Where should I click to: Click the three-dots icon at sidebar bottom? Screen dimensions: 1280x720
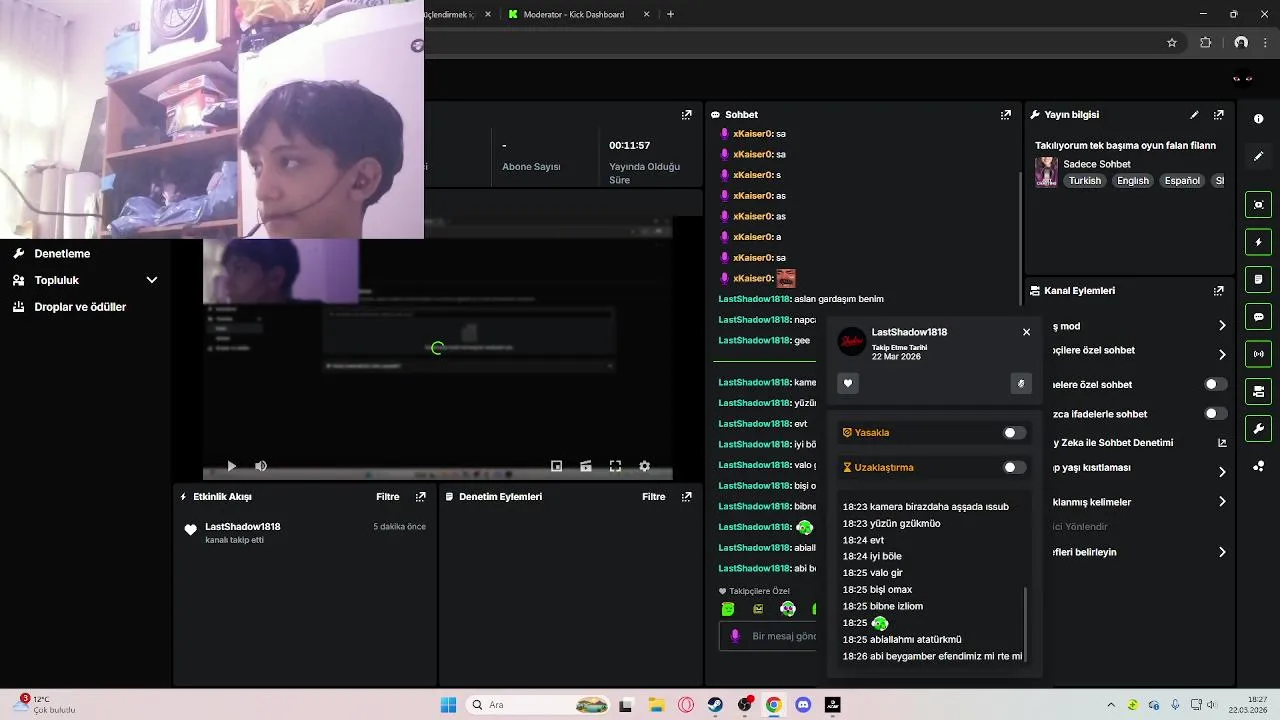click(1258, 466)
